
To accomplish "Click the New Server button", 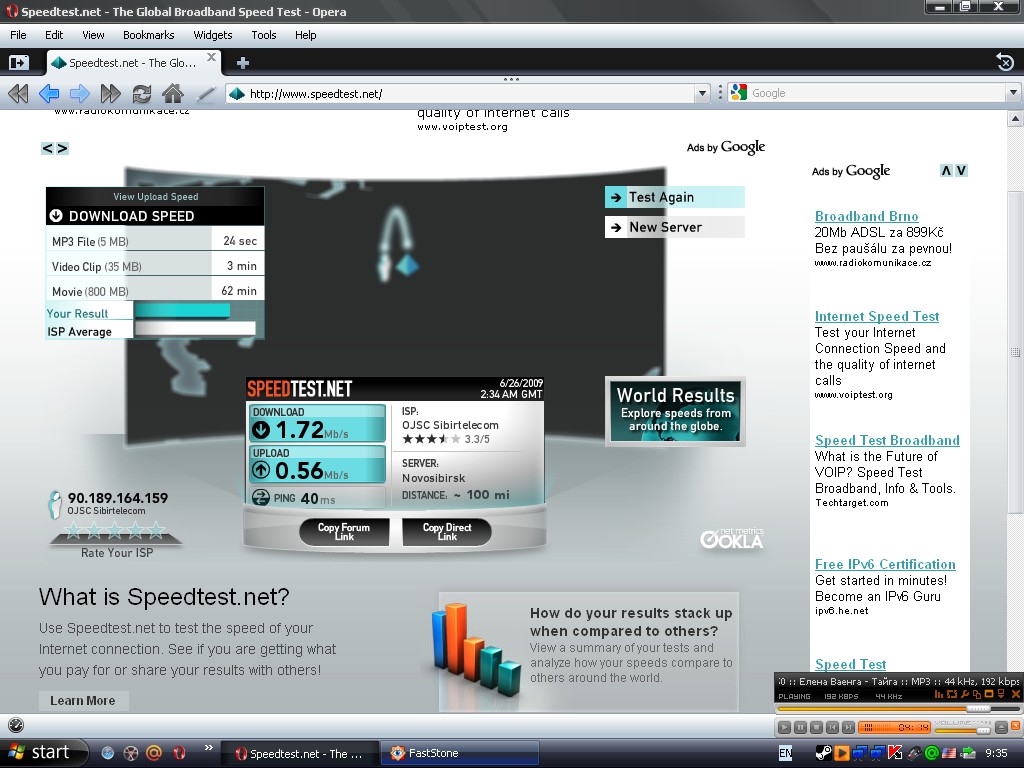I will [x=675, y=227].
